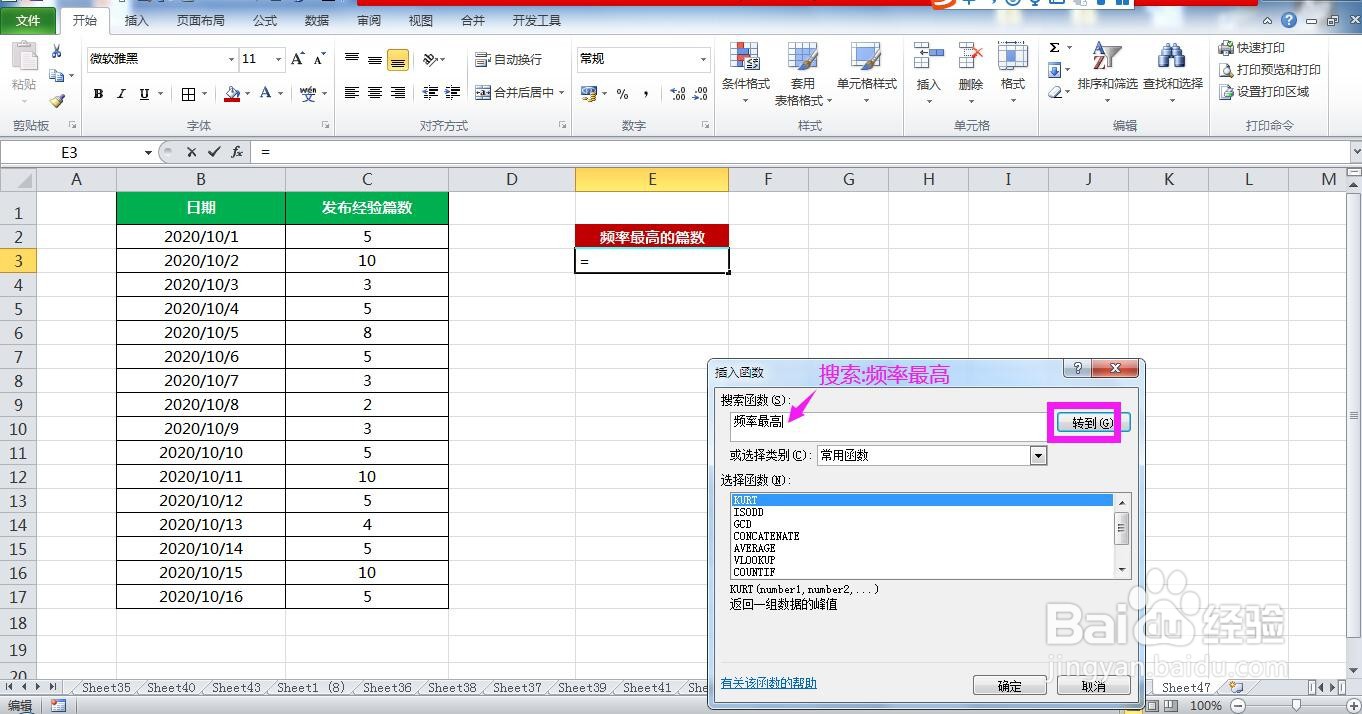Viewport: 1362px width, 714px height.
Task: Switch to the 页面布局 tab
Action: (201, 20)
